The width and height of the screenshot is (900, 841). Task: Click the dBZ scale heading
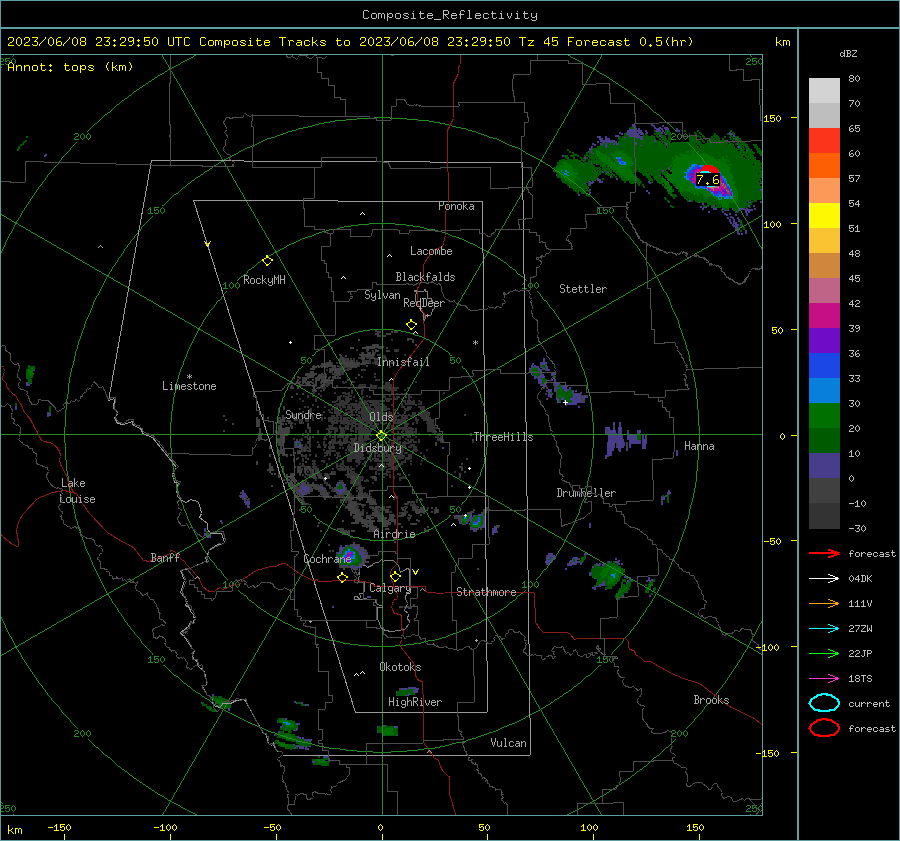click(848, 53)
